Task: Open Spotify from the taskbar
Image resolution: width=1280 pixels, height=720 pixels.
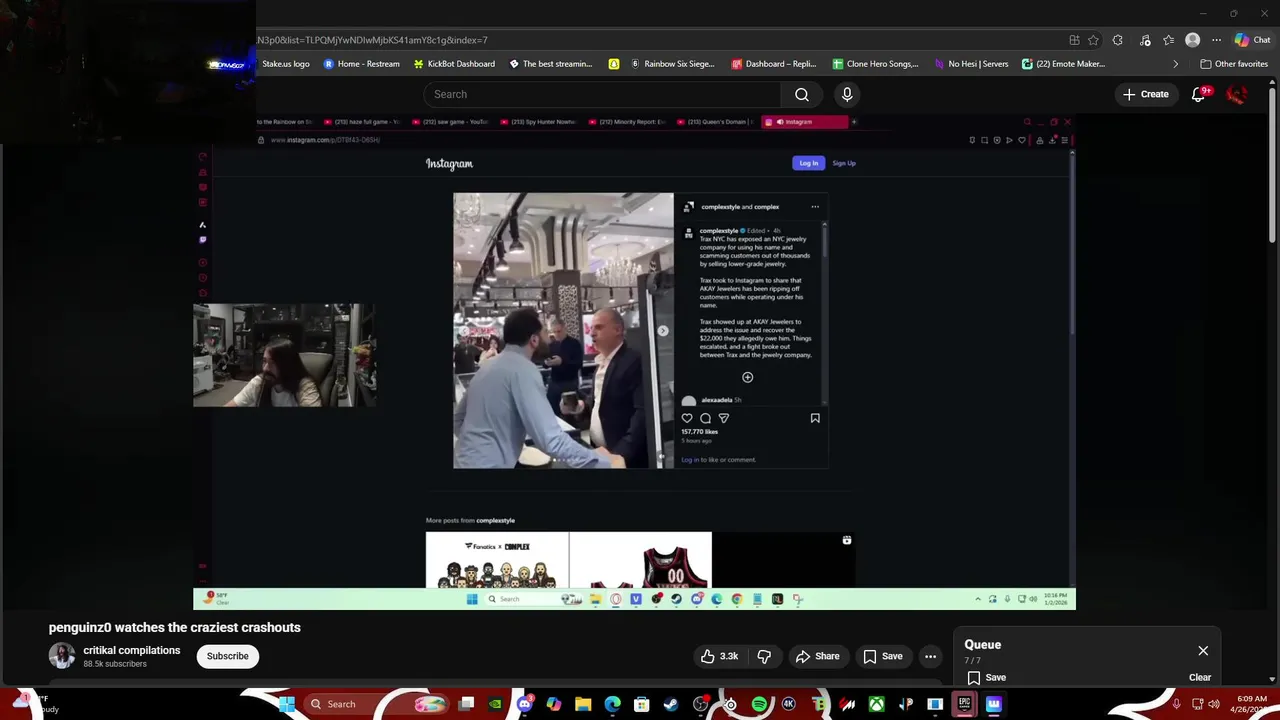Action: pyautogui.click(x=759, y=704)
